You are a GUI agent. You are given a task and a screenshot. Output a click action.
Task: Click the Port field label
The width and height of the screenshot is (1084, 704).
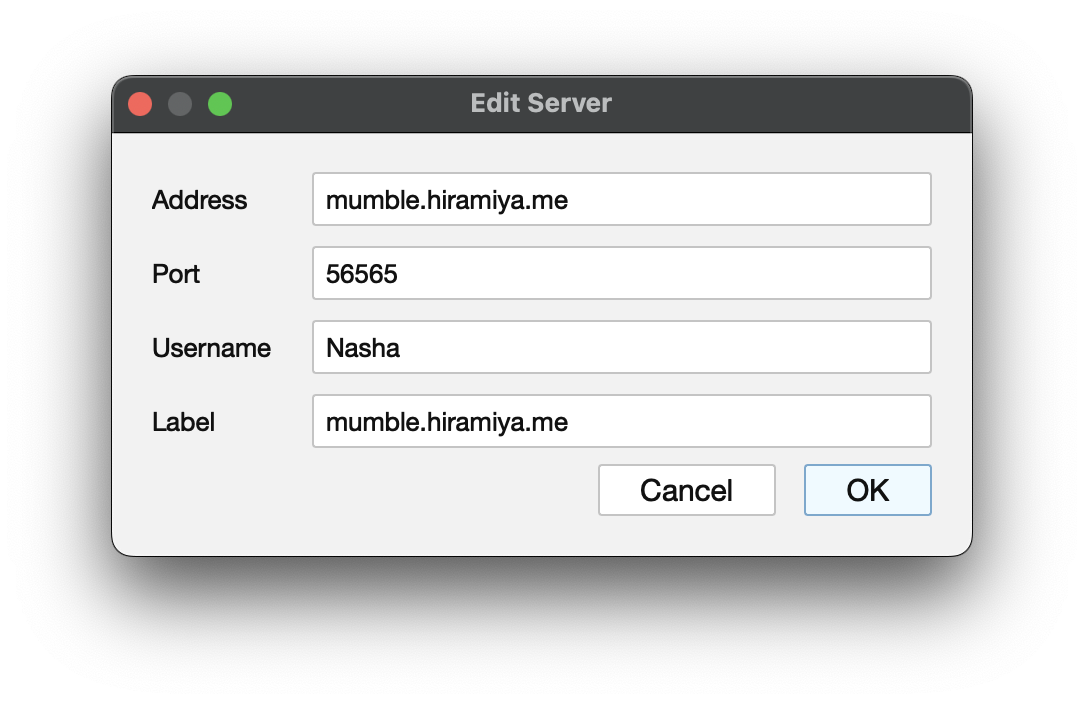(176, 274)
